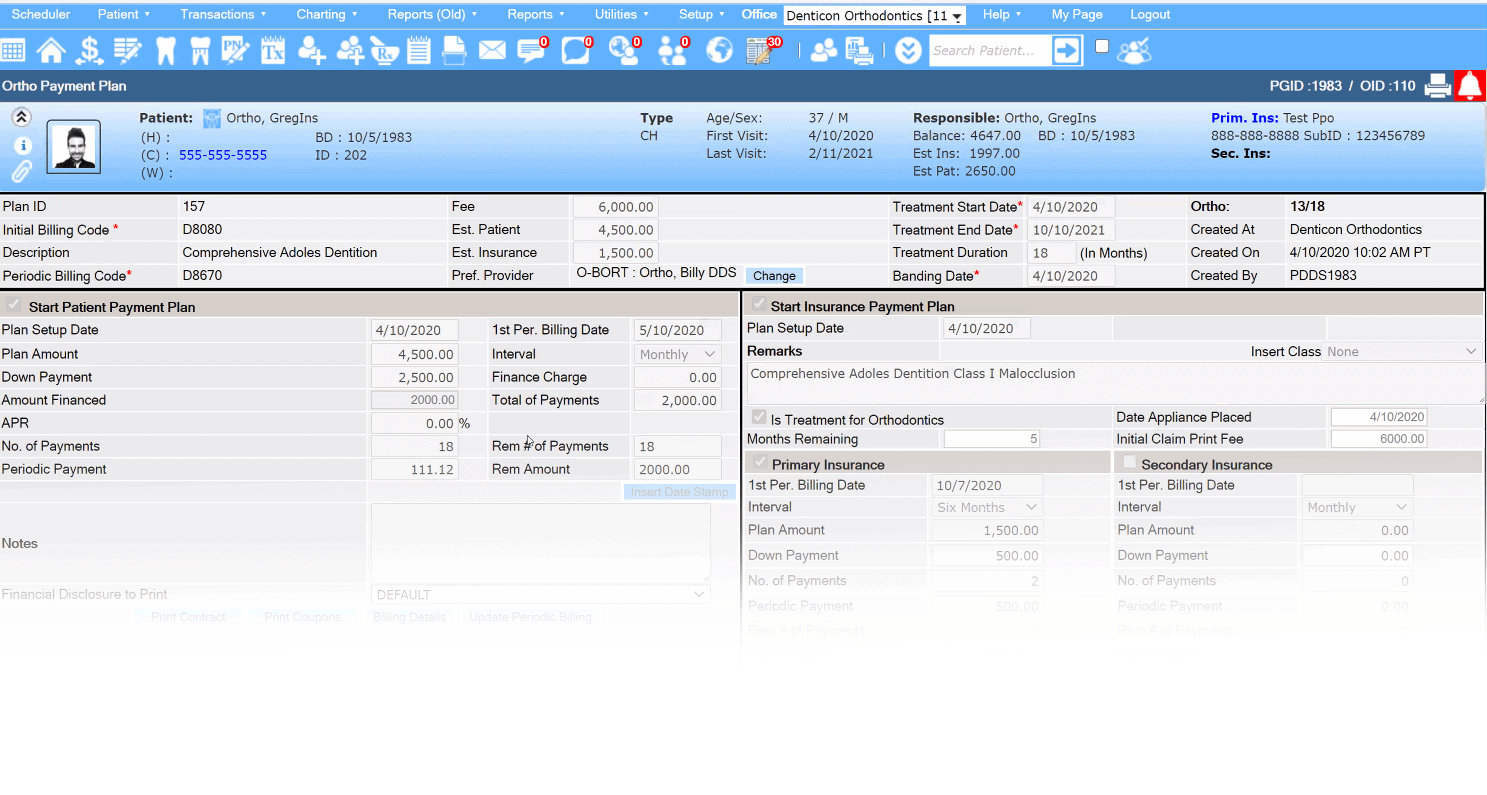Open the Transactions menu
This screenshot has height=795, width=1487.
(218, 14)
